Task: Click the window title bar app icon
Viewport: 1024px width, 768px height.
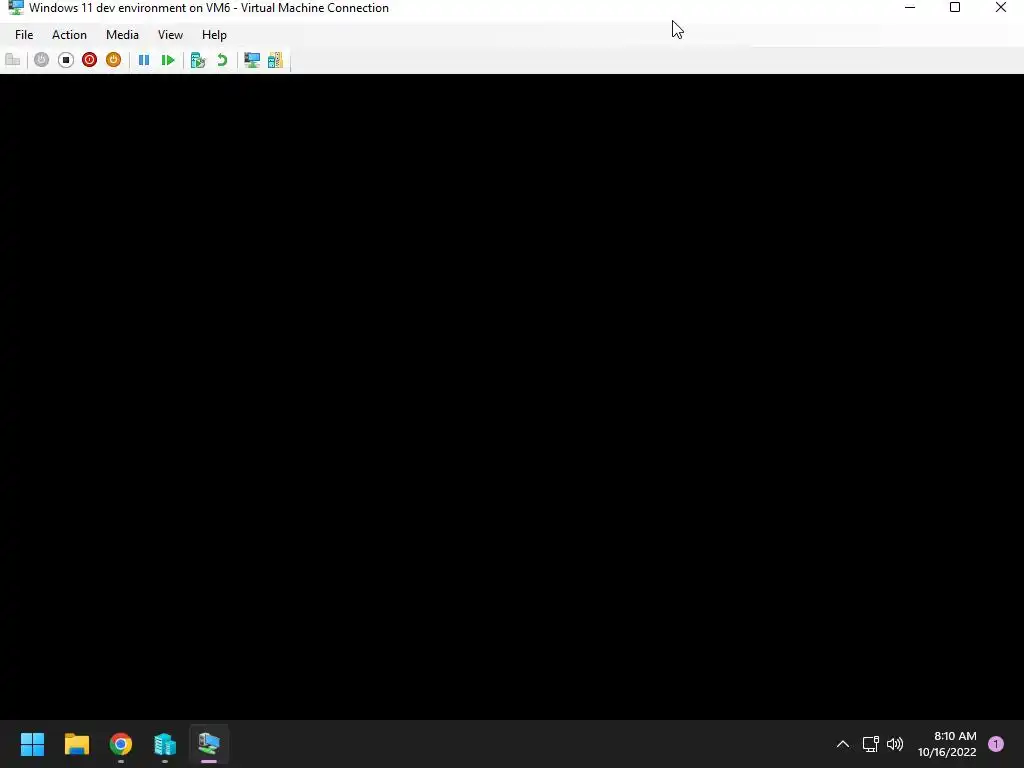Action: (16, 8)
